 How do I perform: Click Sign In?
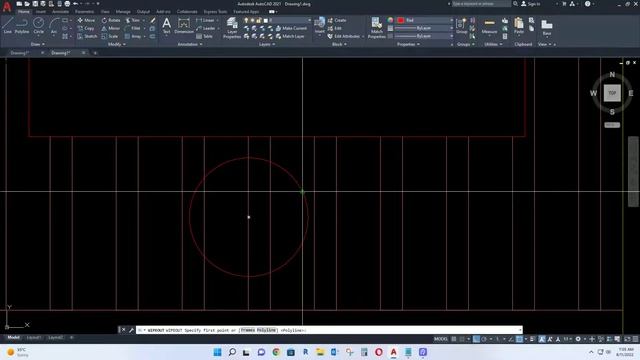[x=531, y=4]
